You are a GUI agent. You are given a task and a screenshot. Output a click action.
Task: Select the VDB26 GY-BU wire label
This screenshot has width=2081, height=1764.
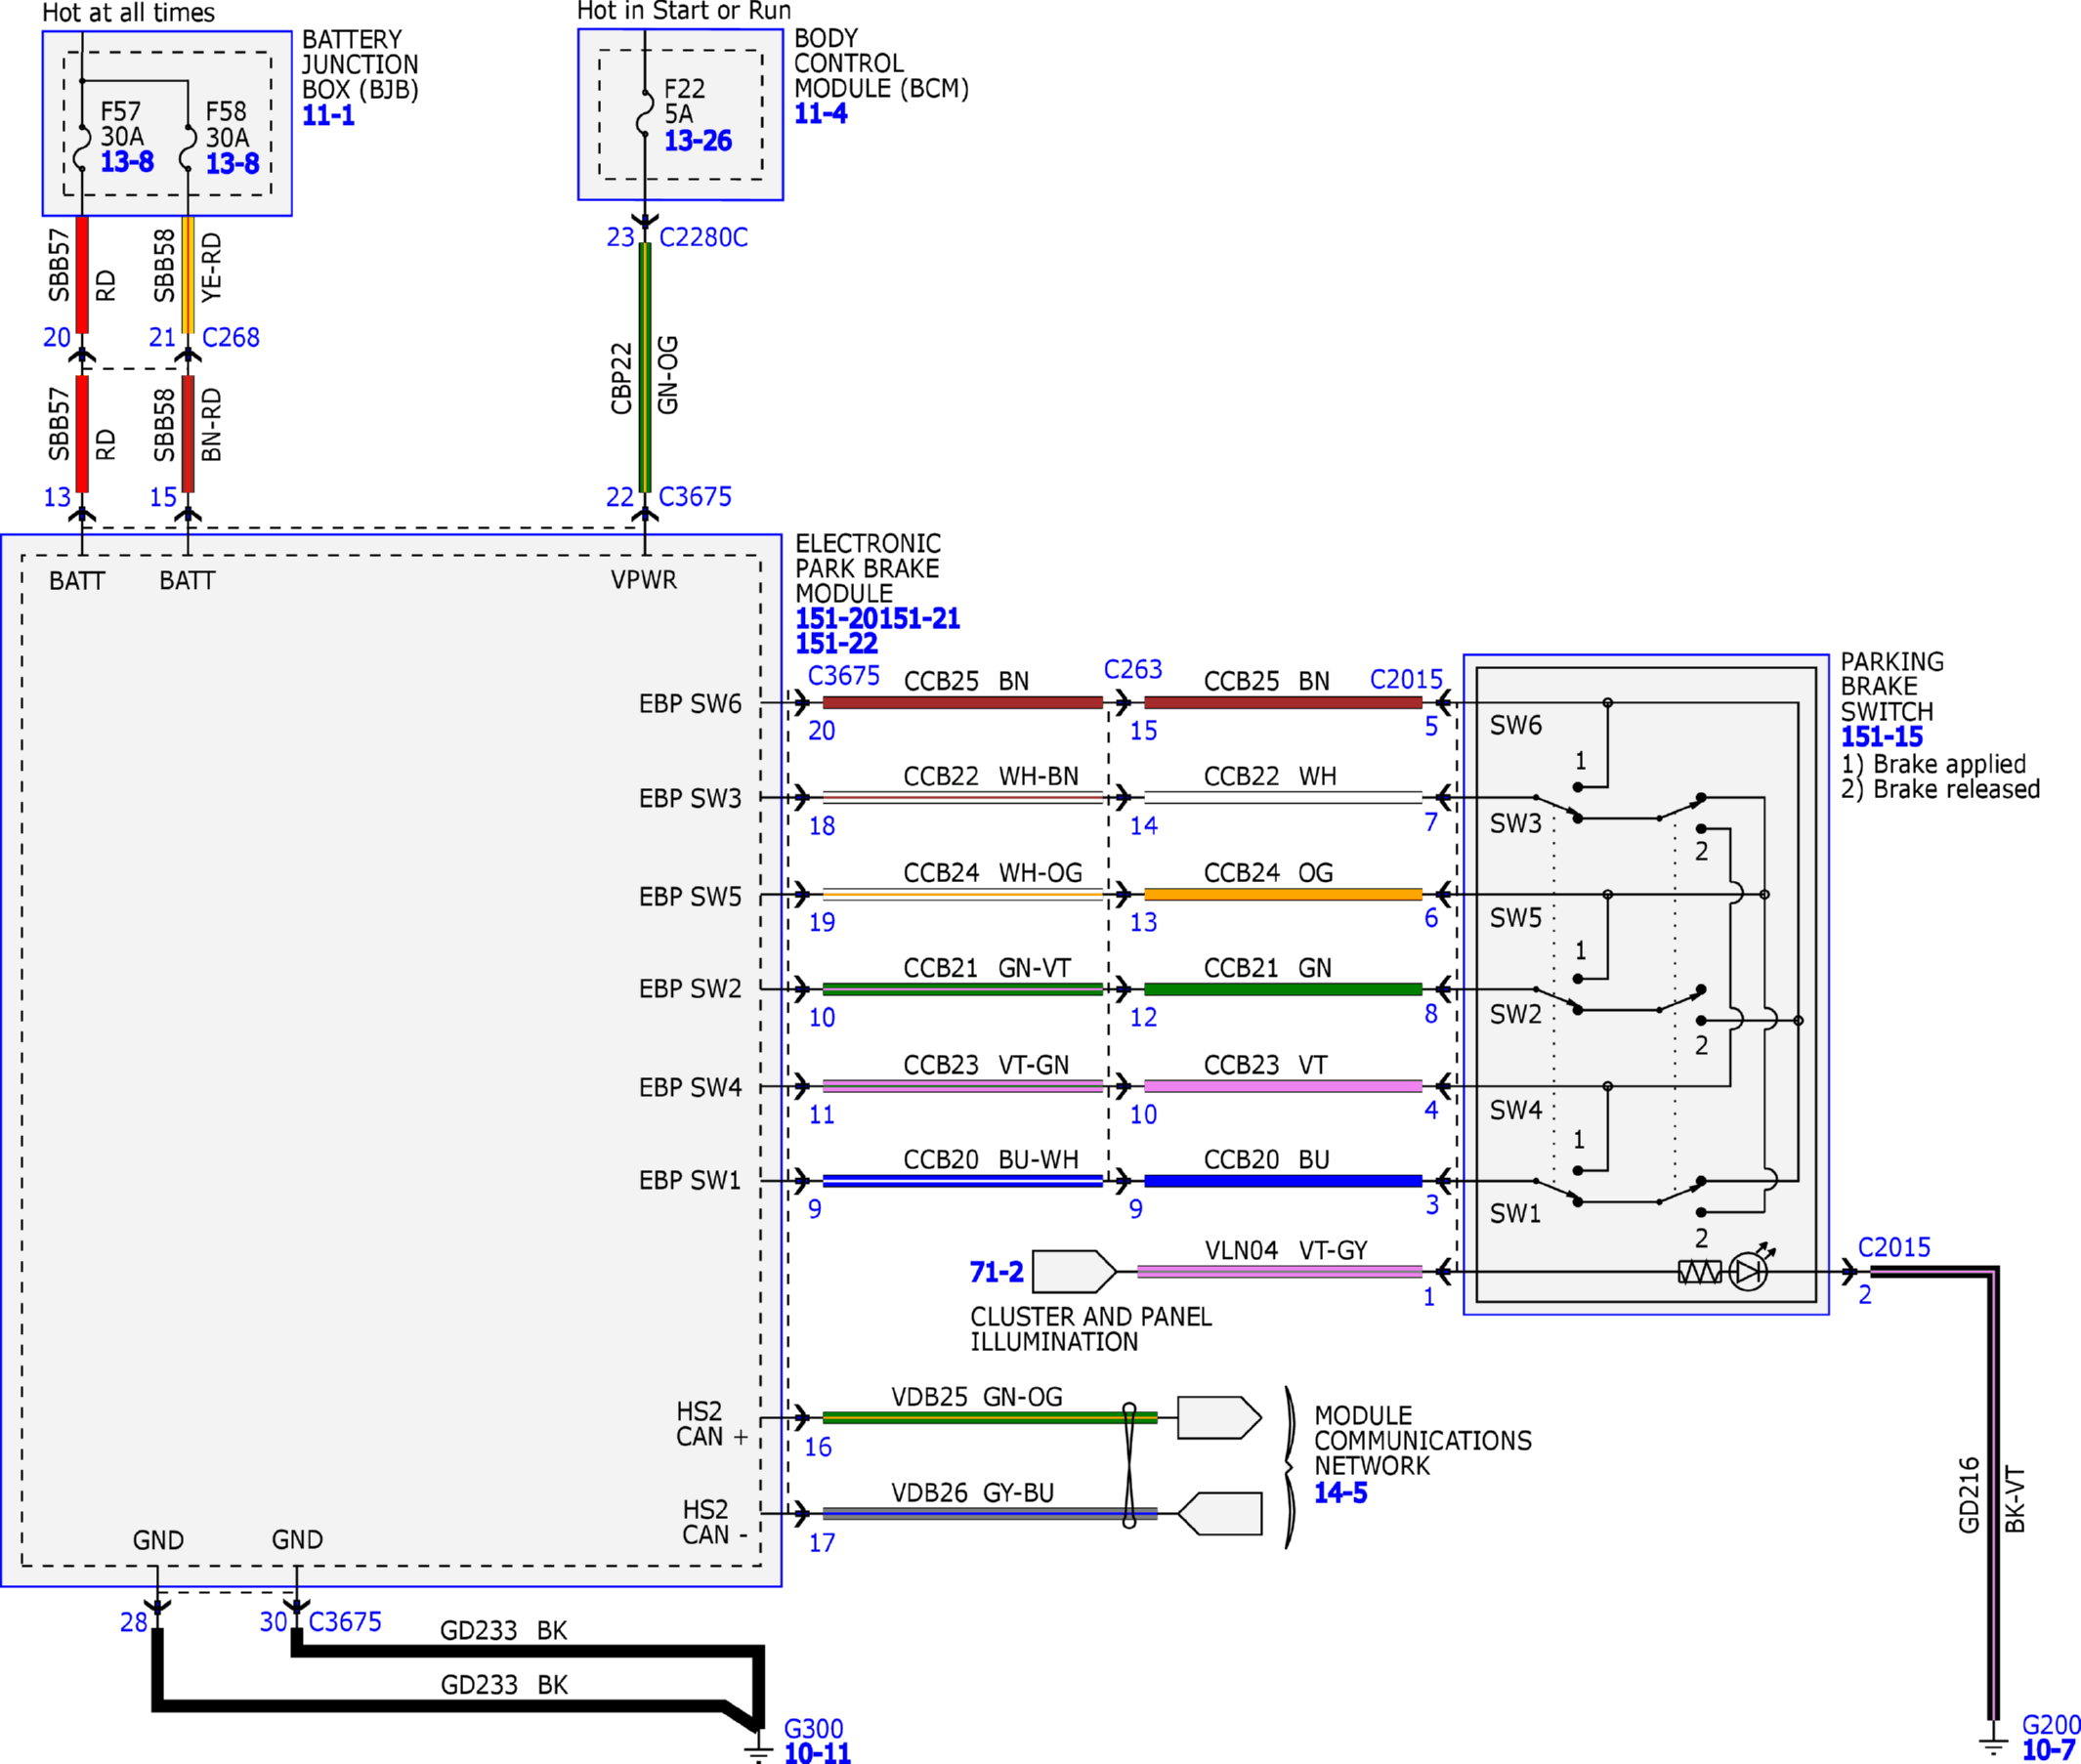point(972,1492)
